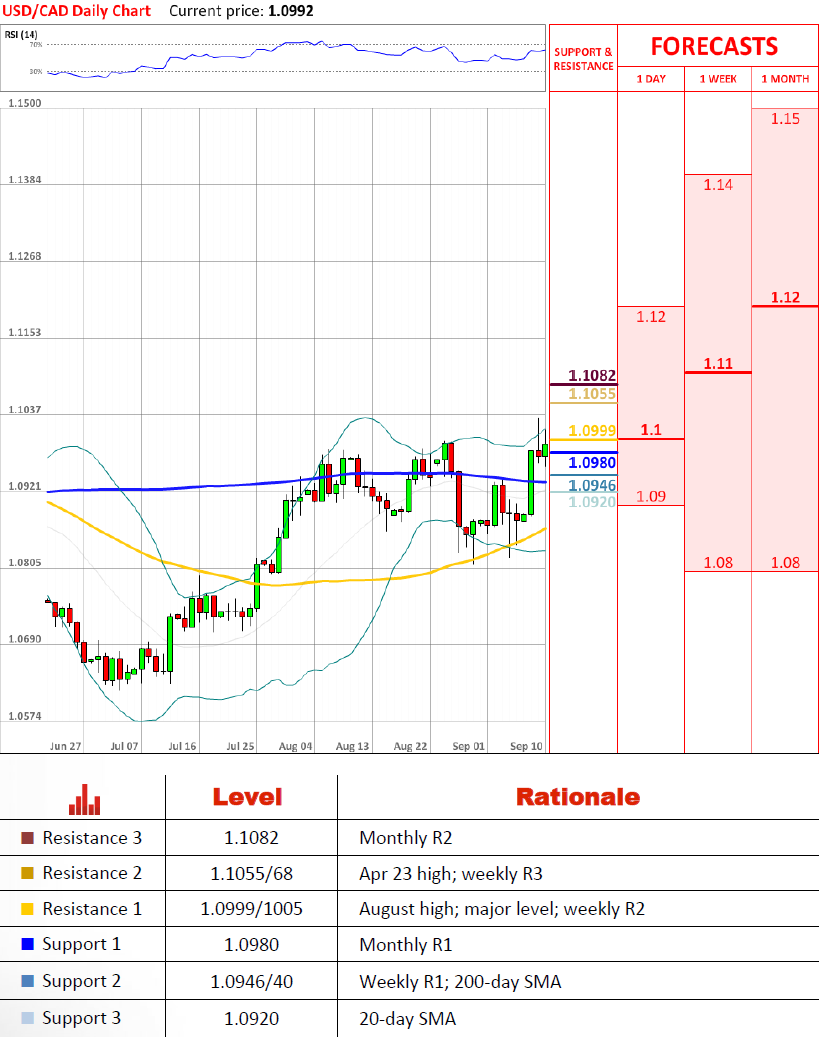Click the RSI (14) label
Viewport: 819px width, 1037px height.
(x=21, y=34)
